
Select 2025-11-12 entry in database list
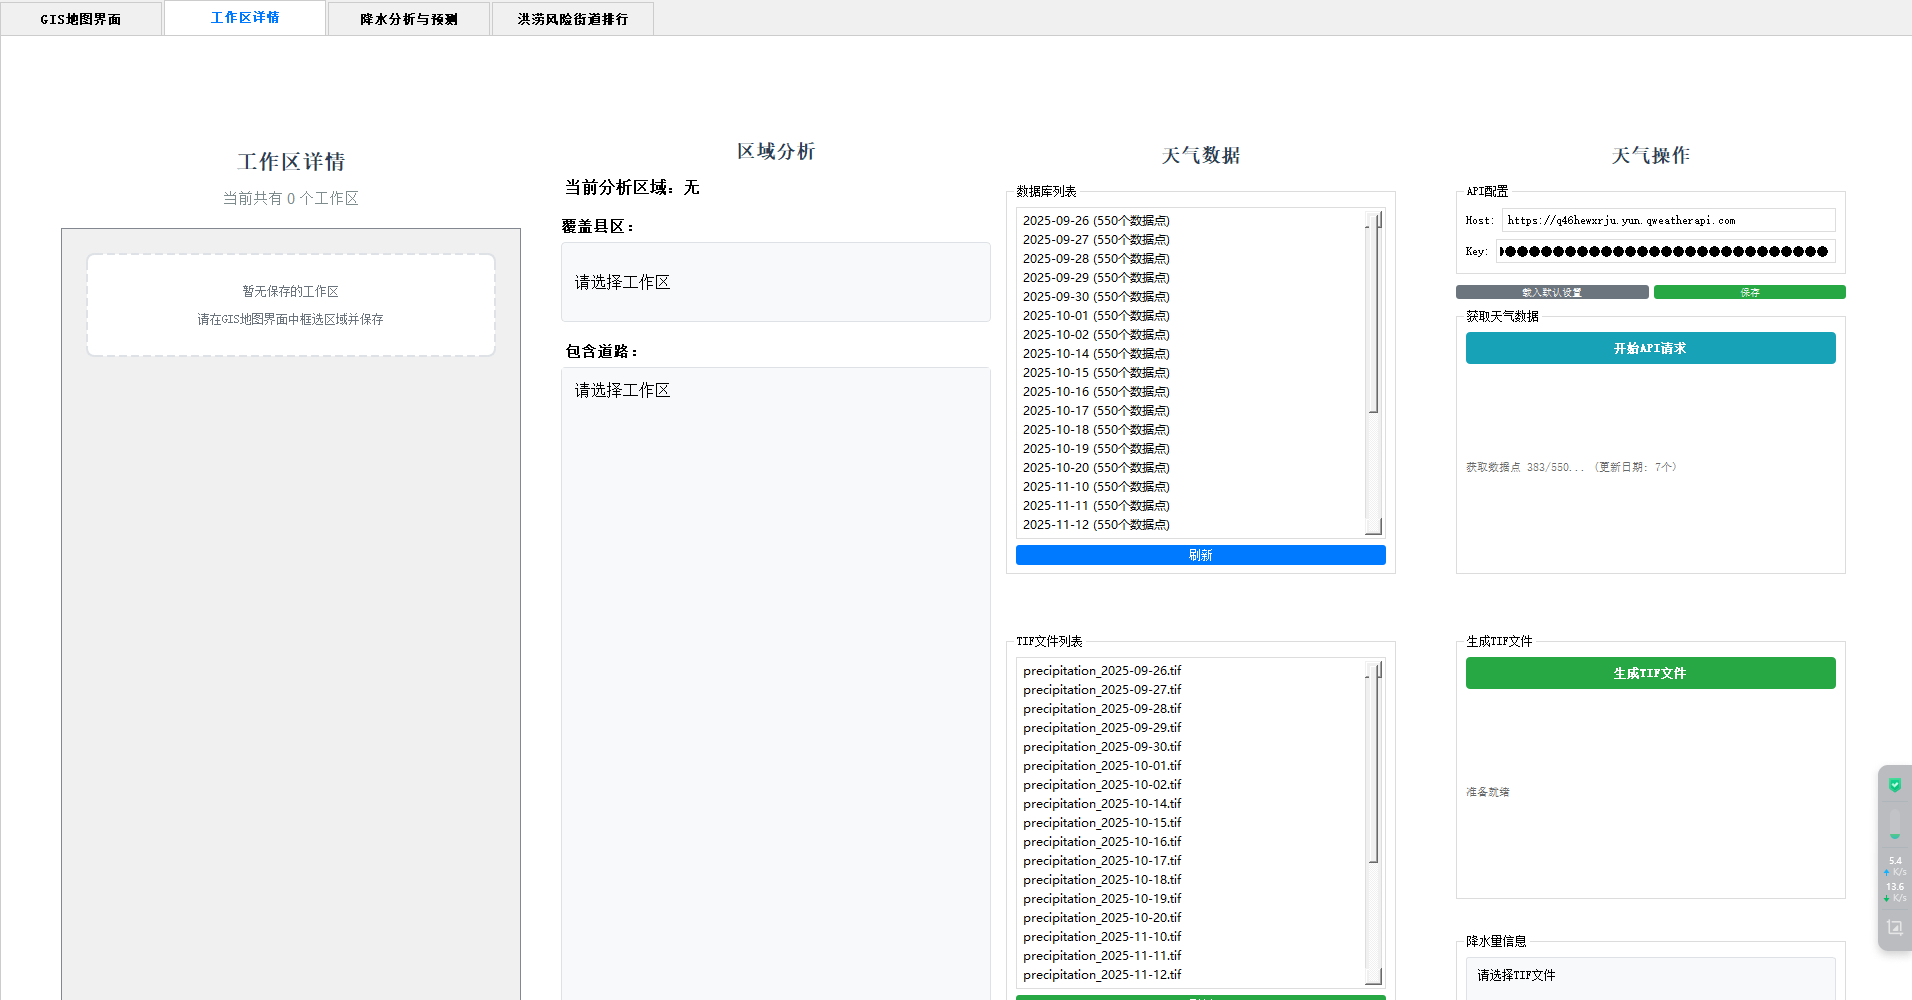click(x=1095, y=524)
